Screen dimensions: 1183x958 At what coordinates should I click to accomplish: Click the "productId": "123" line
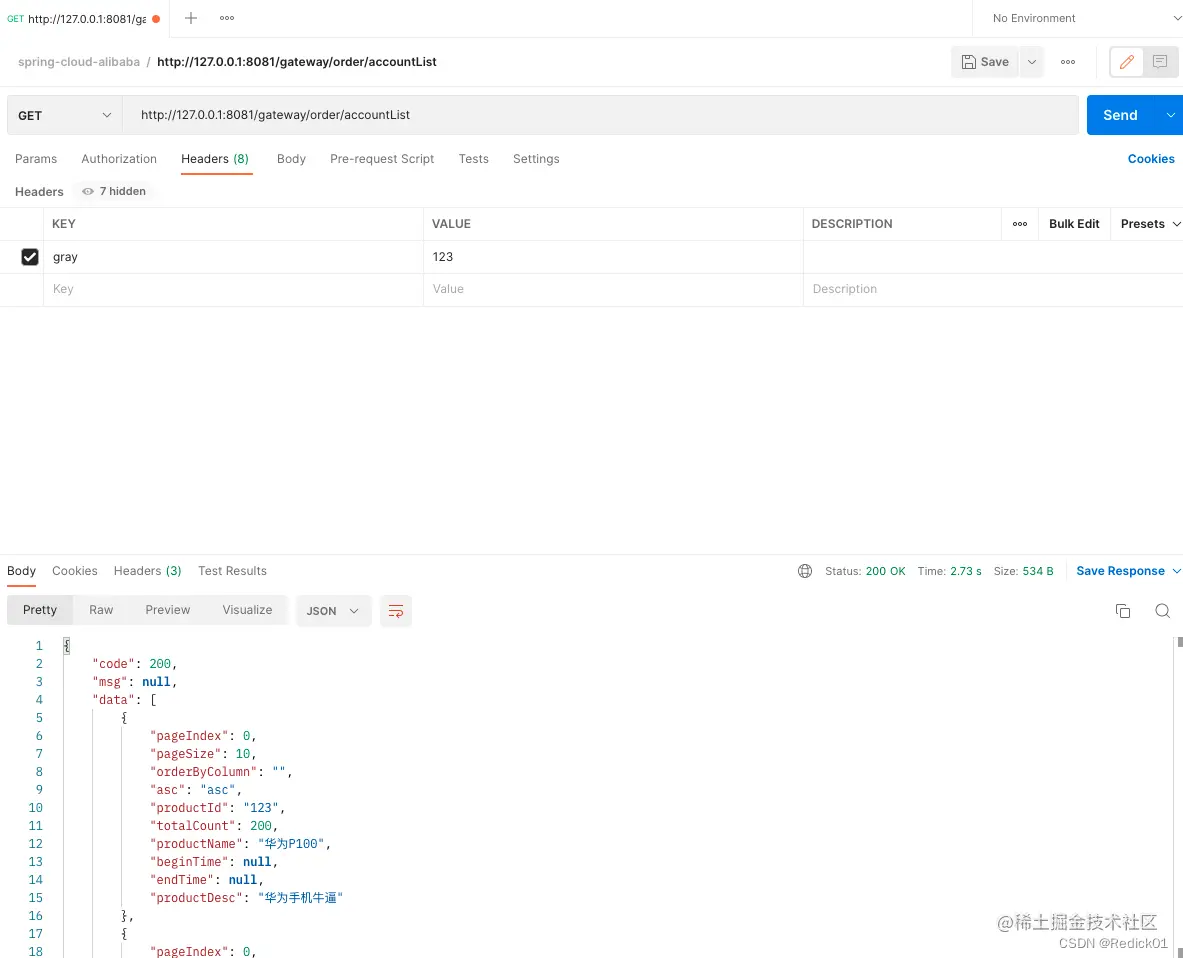point(217,808)
